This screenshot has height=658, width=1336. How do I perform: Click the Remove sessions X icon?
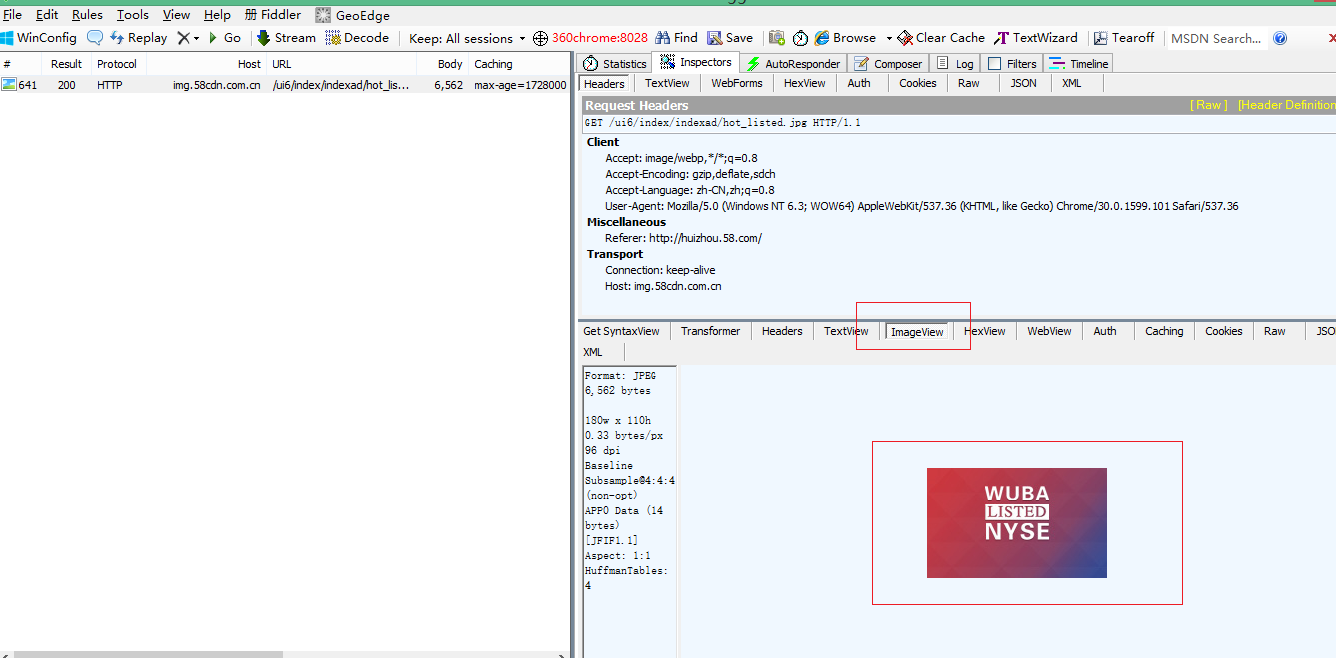pyautogui.click(x=183, y=38)
